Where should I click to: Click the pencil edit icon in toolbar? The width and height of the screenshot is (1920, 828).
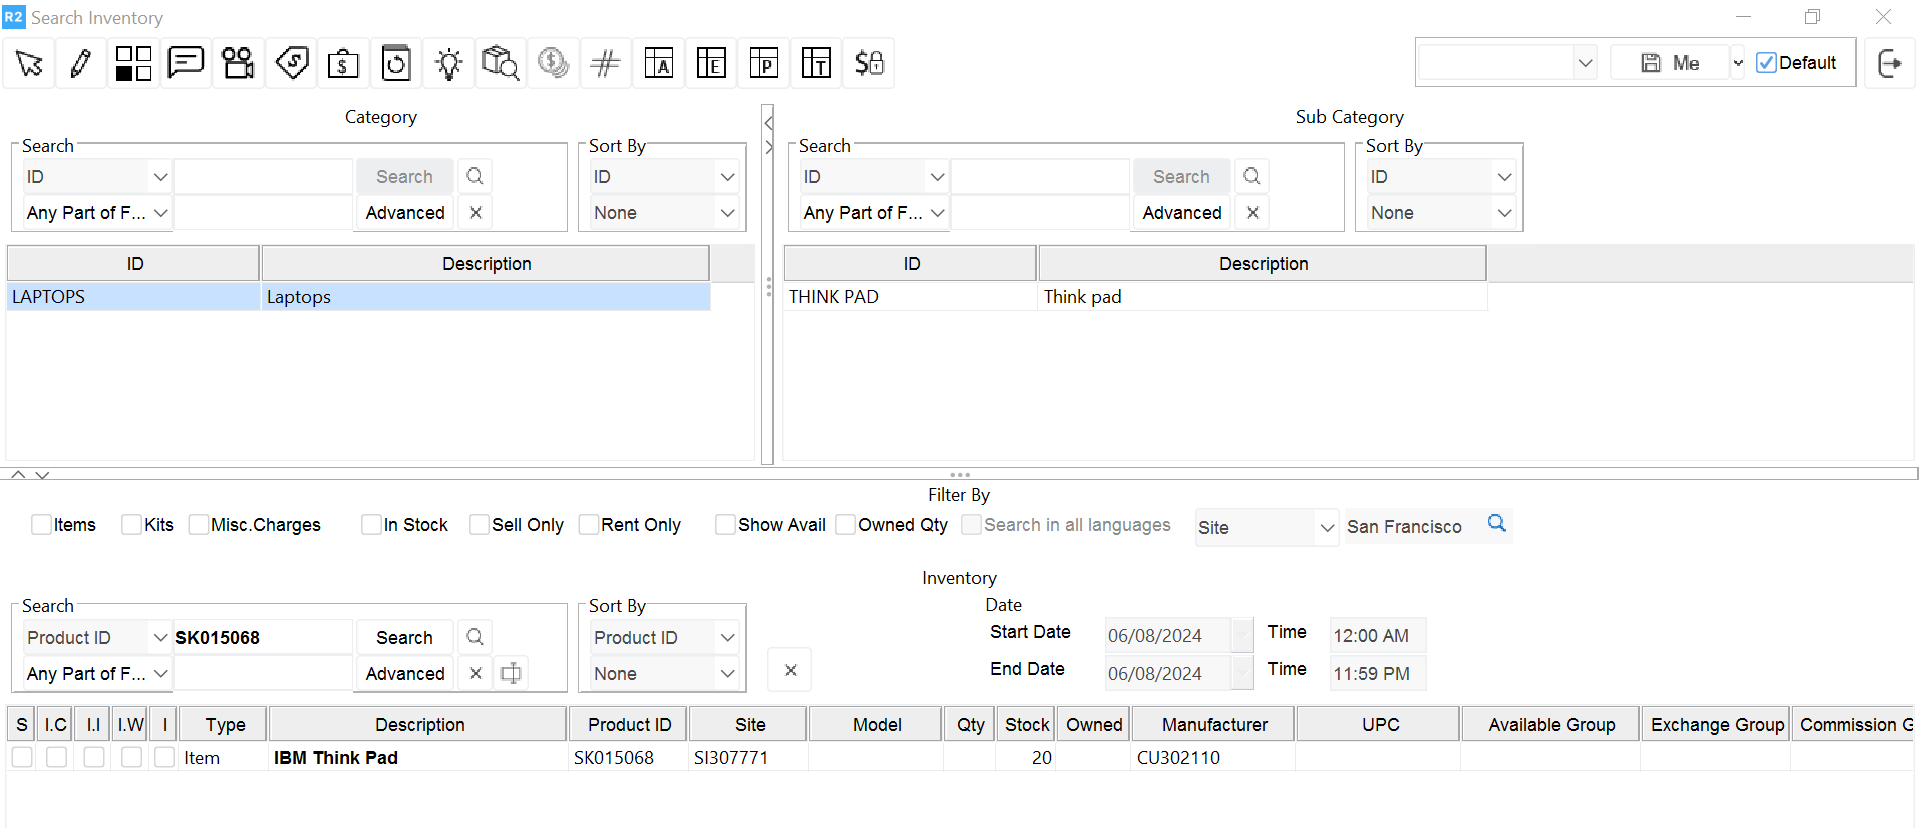tap(81, 64)
